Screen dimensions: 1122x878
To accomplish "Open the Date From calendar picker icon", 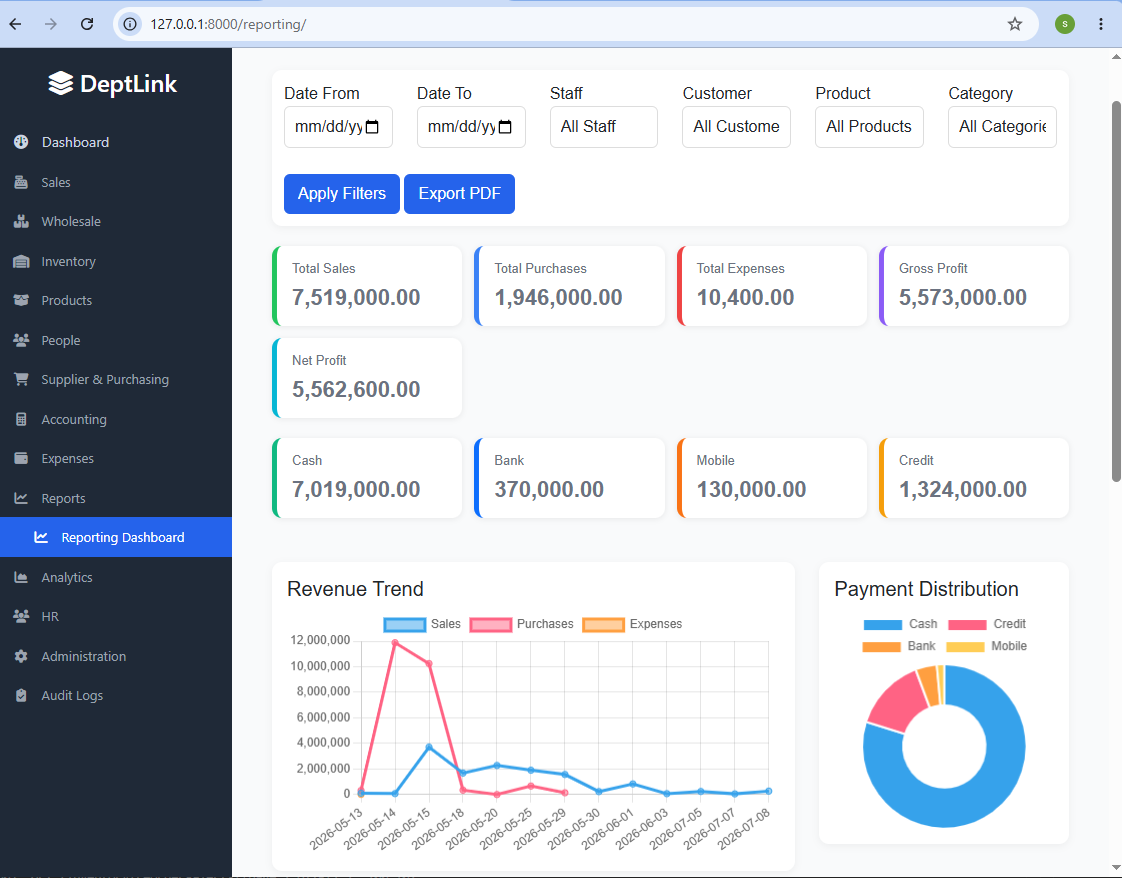I will point(372,127).
